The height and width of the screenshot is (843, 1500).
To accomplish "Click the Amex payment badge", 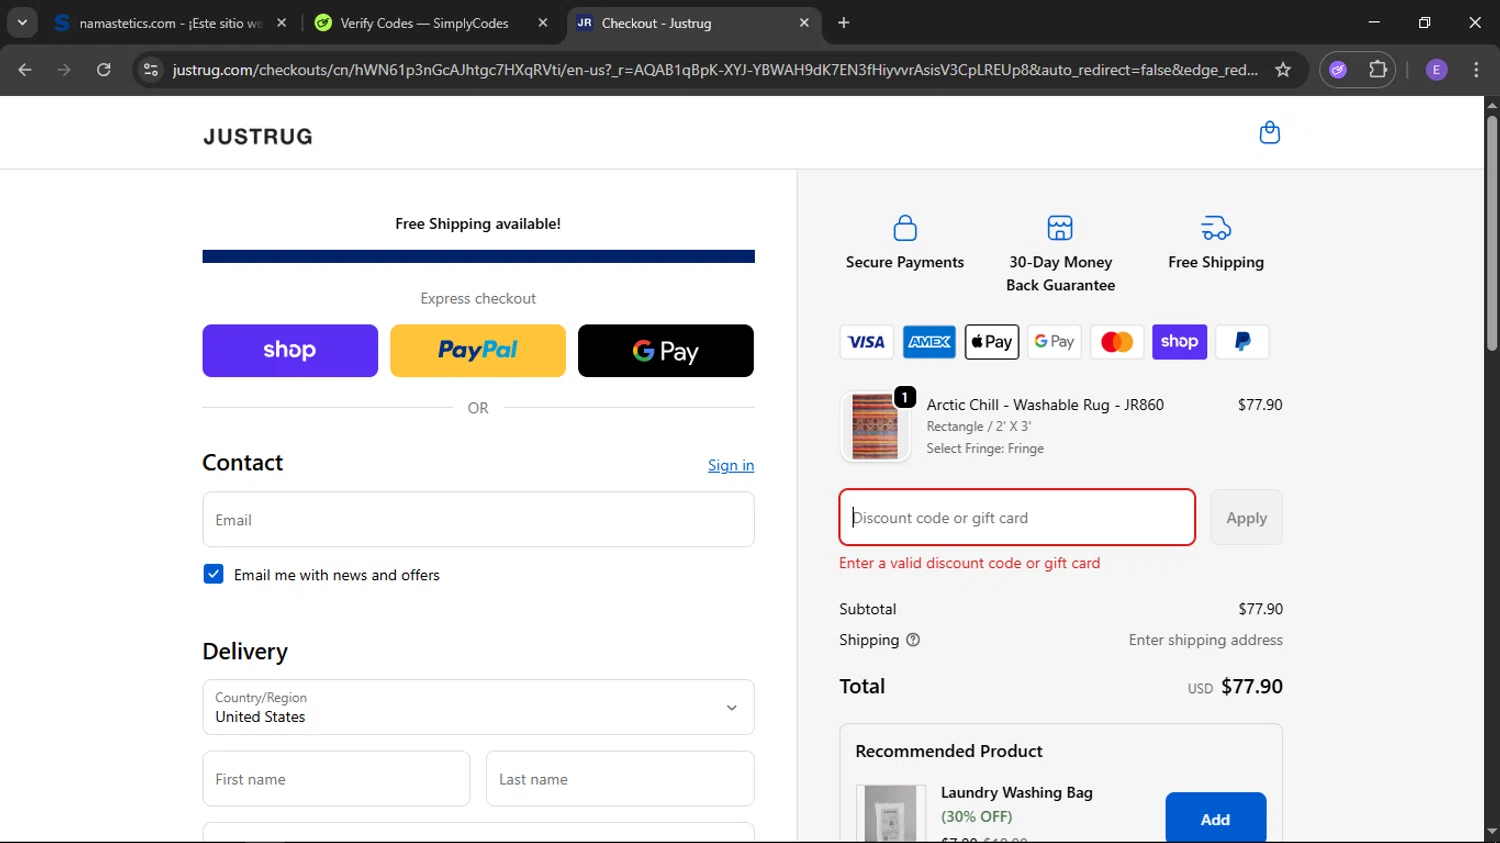I will pos(929,342).
